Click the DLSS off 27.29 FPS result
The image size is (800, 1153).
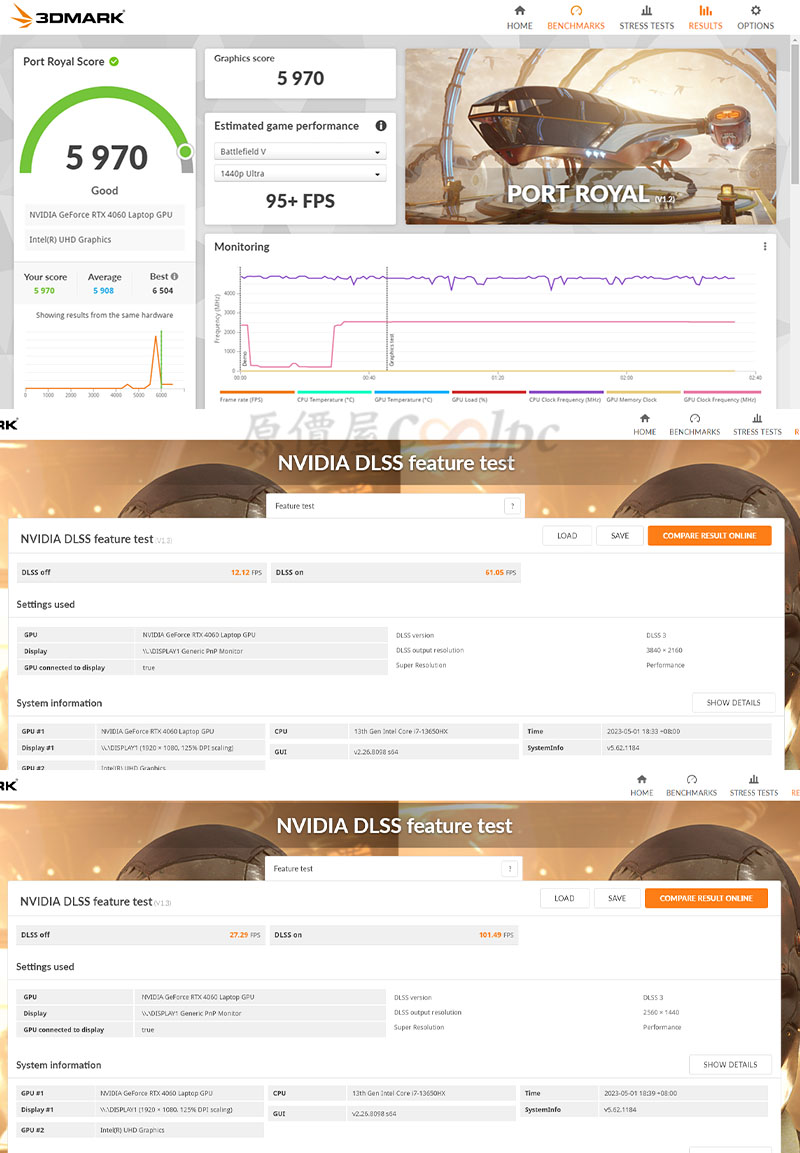click(x=140, y=935)
